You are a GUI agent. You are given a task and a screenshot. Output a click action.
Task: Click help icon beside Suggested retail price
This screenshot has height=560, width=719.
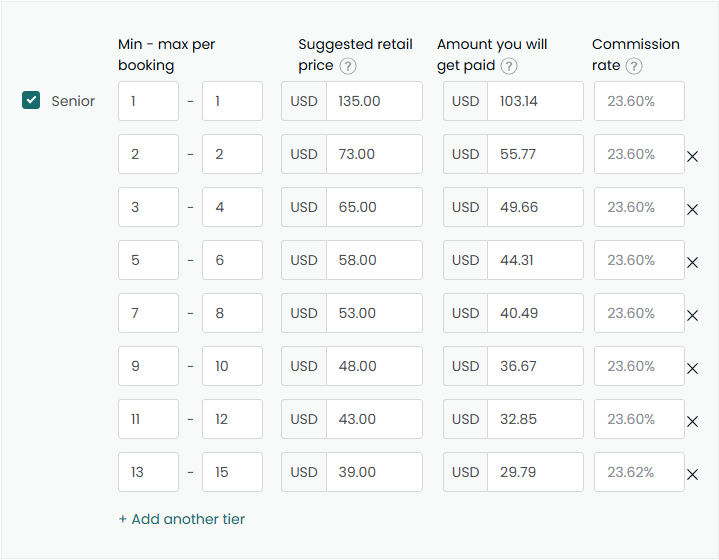coord(348,66)
